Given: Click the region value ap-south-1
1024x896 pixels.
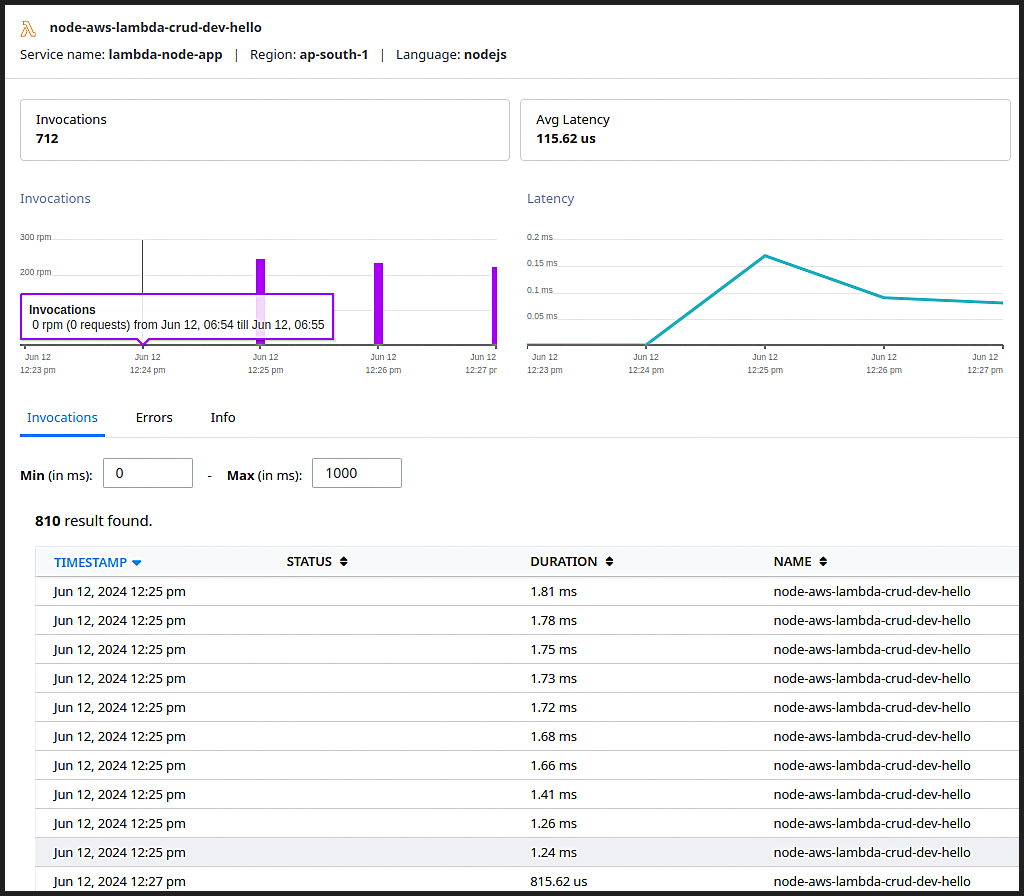Looking at the screenshot, I should coord(334,55).
